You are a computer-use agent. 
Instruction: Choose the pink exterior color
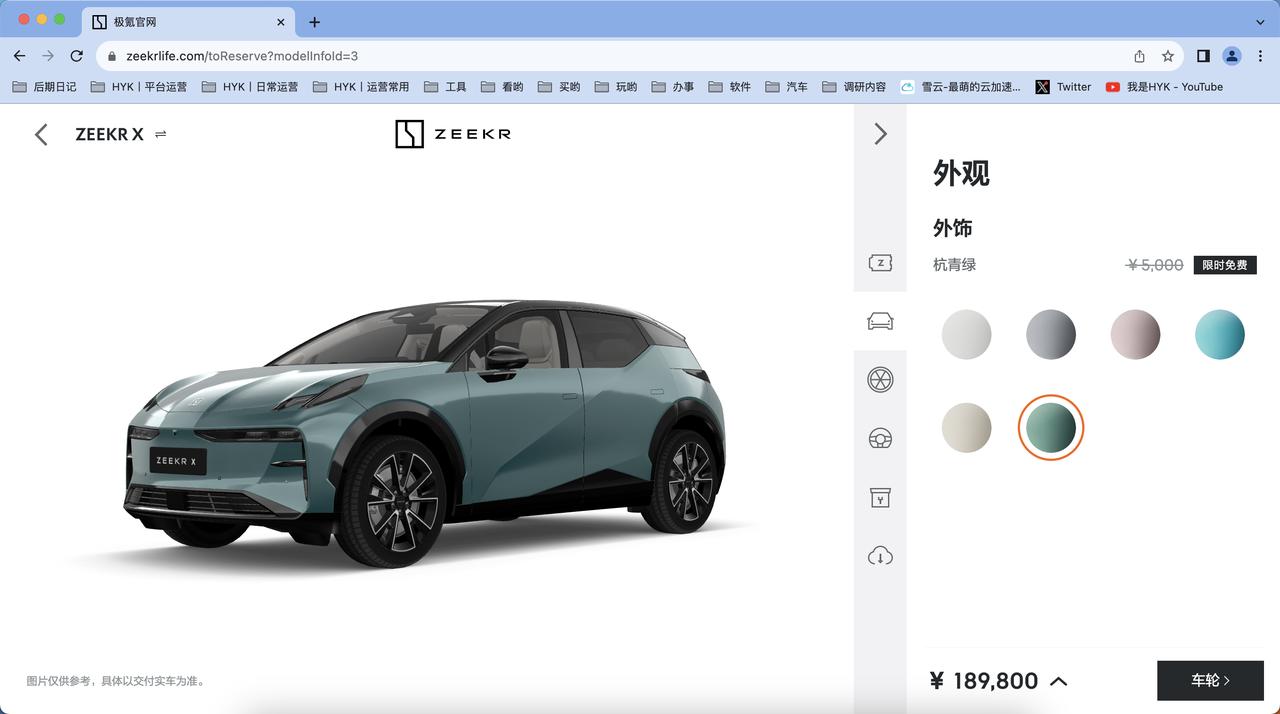tap(1136, 334)
